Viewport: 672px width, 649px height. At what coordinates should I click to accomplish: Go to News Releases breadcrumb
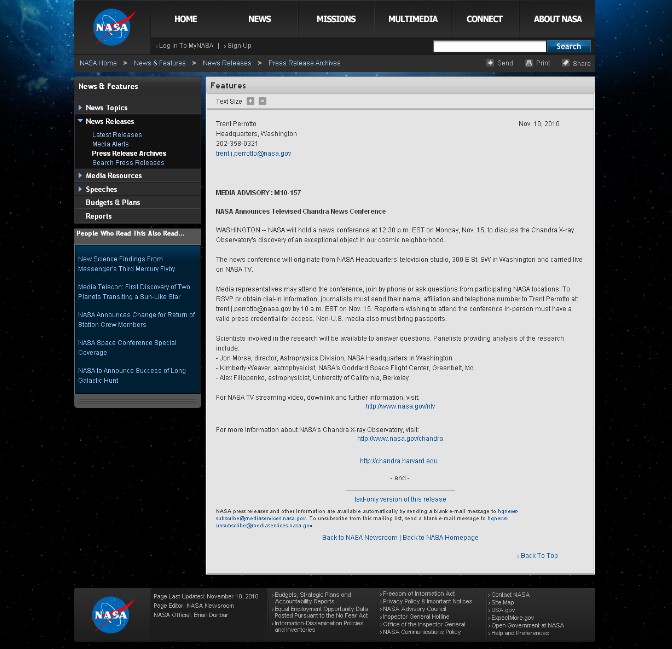227,63
